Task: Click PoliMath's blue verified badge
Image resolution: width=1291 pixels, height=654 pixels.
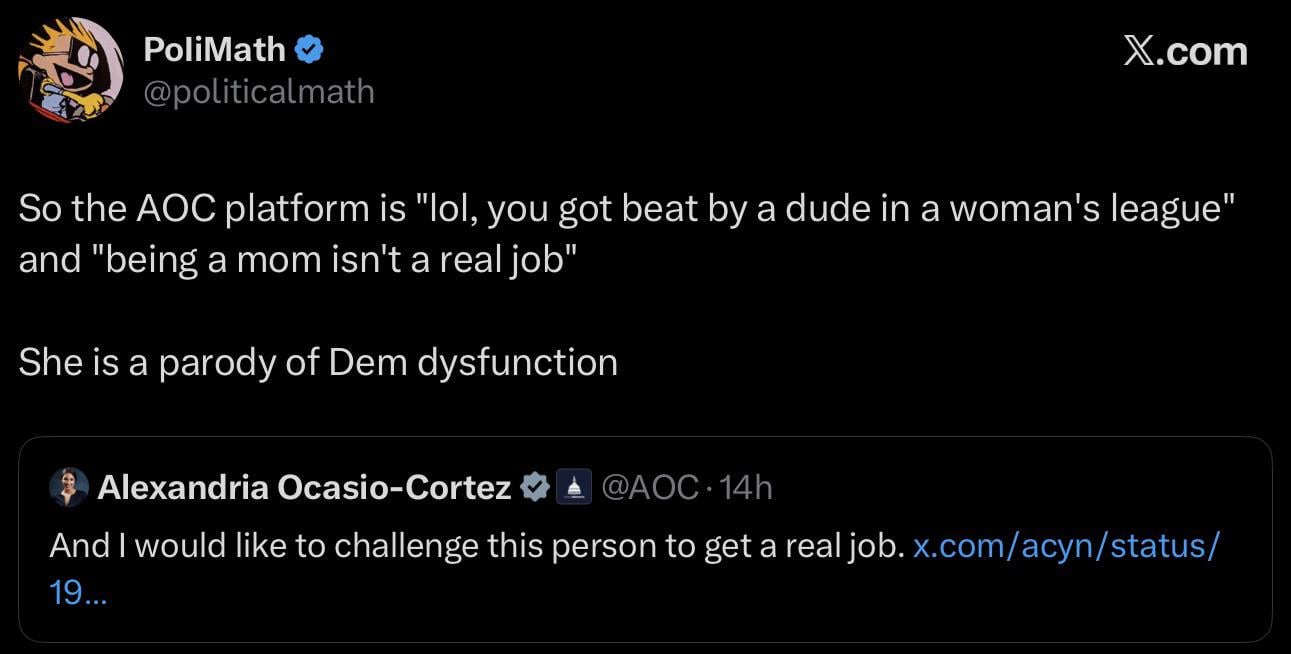Action: tap(307, 47)
